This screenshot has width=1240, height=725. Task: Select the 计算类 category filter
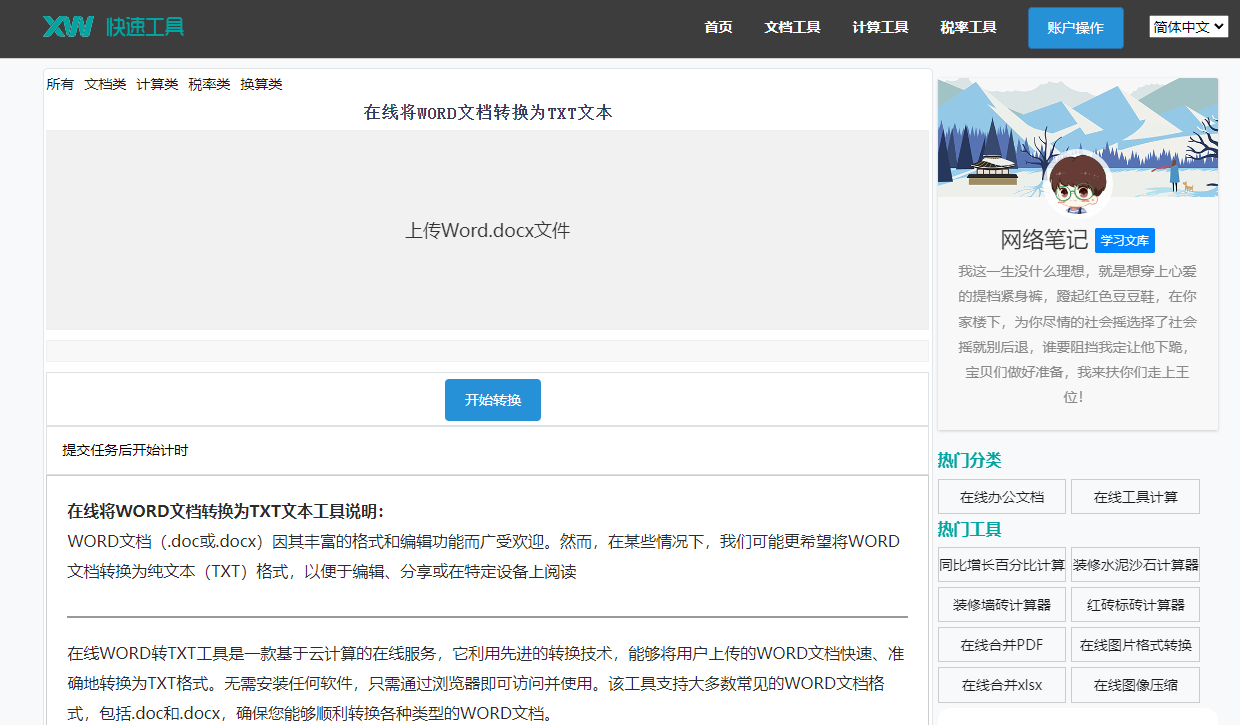[157, 84]
